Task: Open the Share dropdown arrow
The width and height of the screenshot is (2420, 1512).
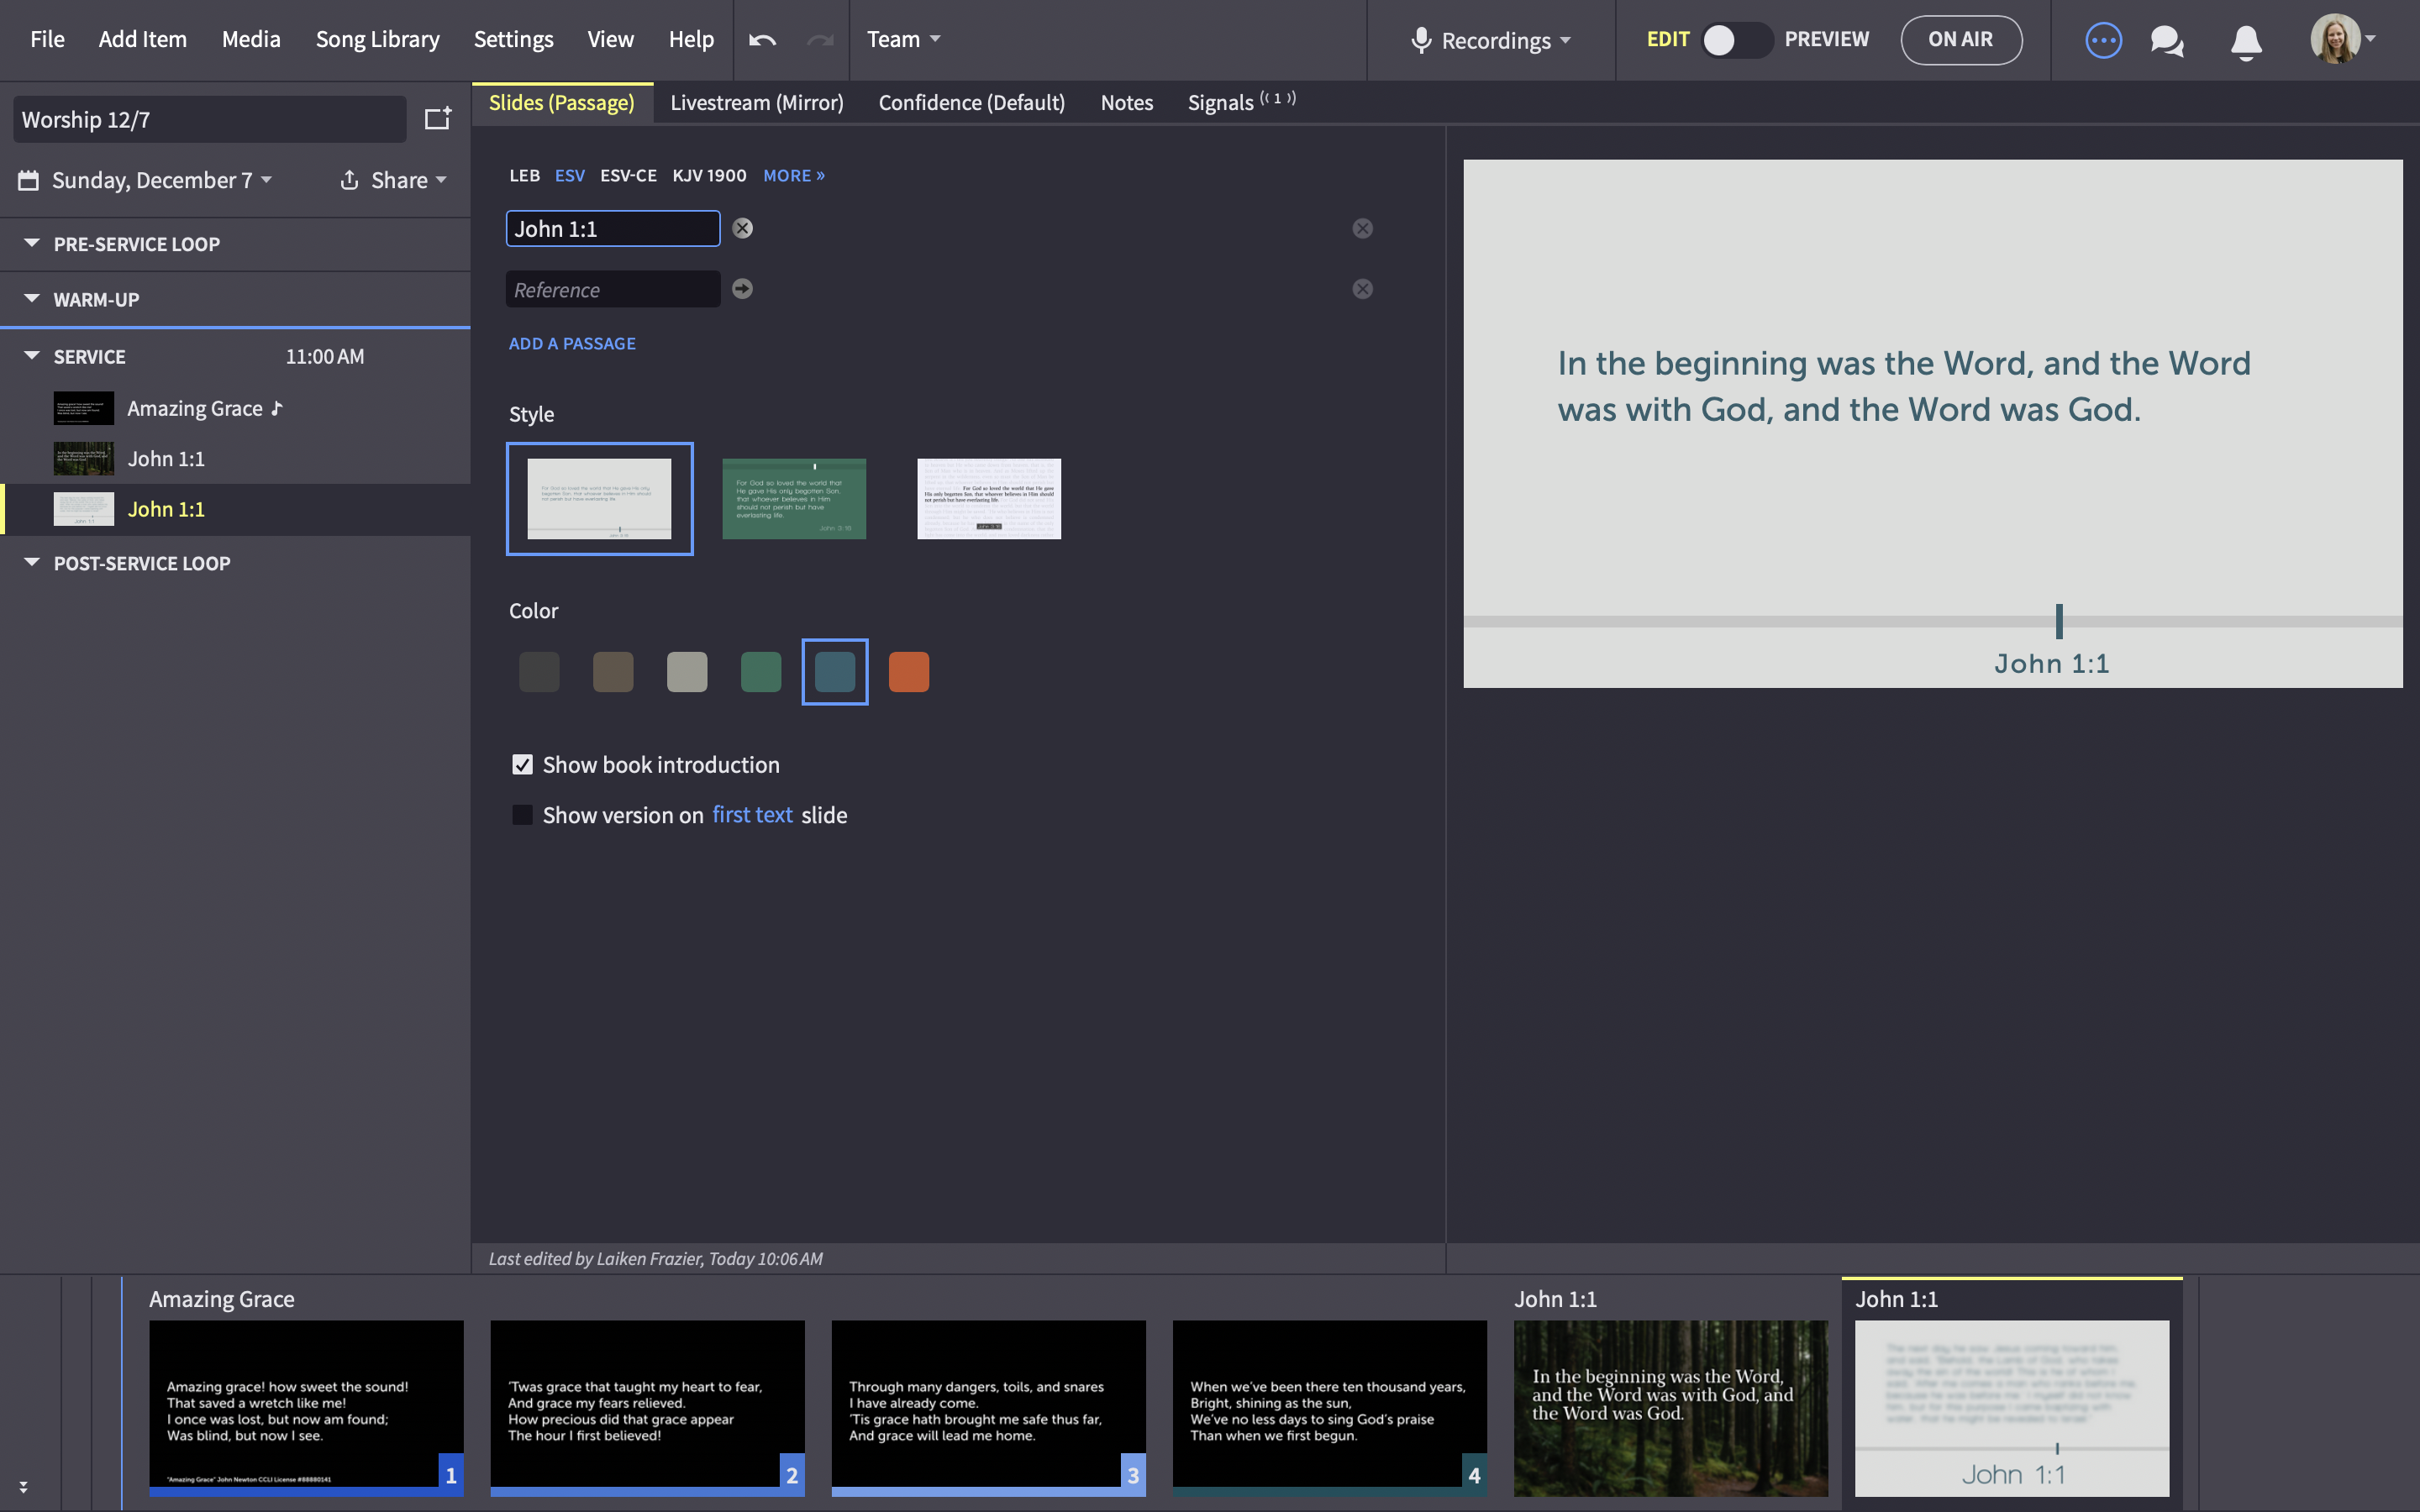Action: pos(441,180)
